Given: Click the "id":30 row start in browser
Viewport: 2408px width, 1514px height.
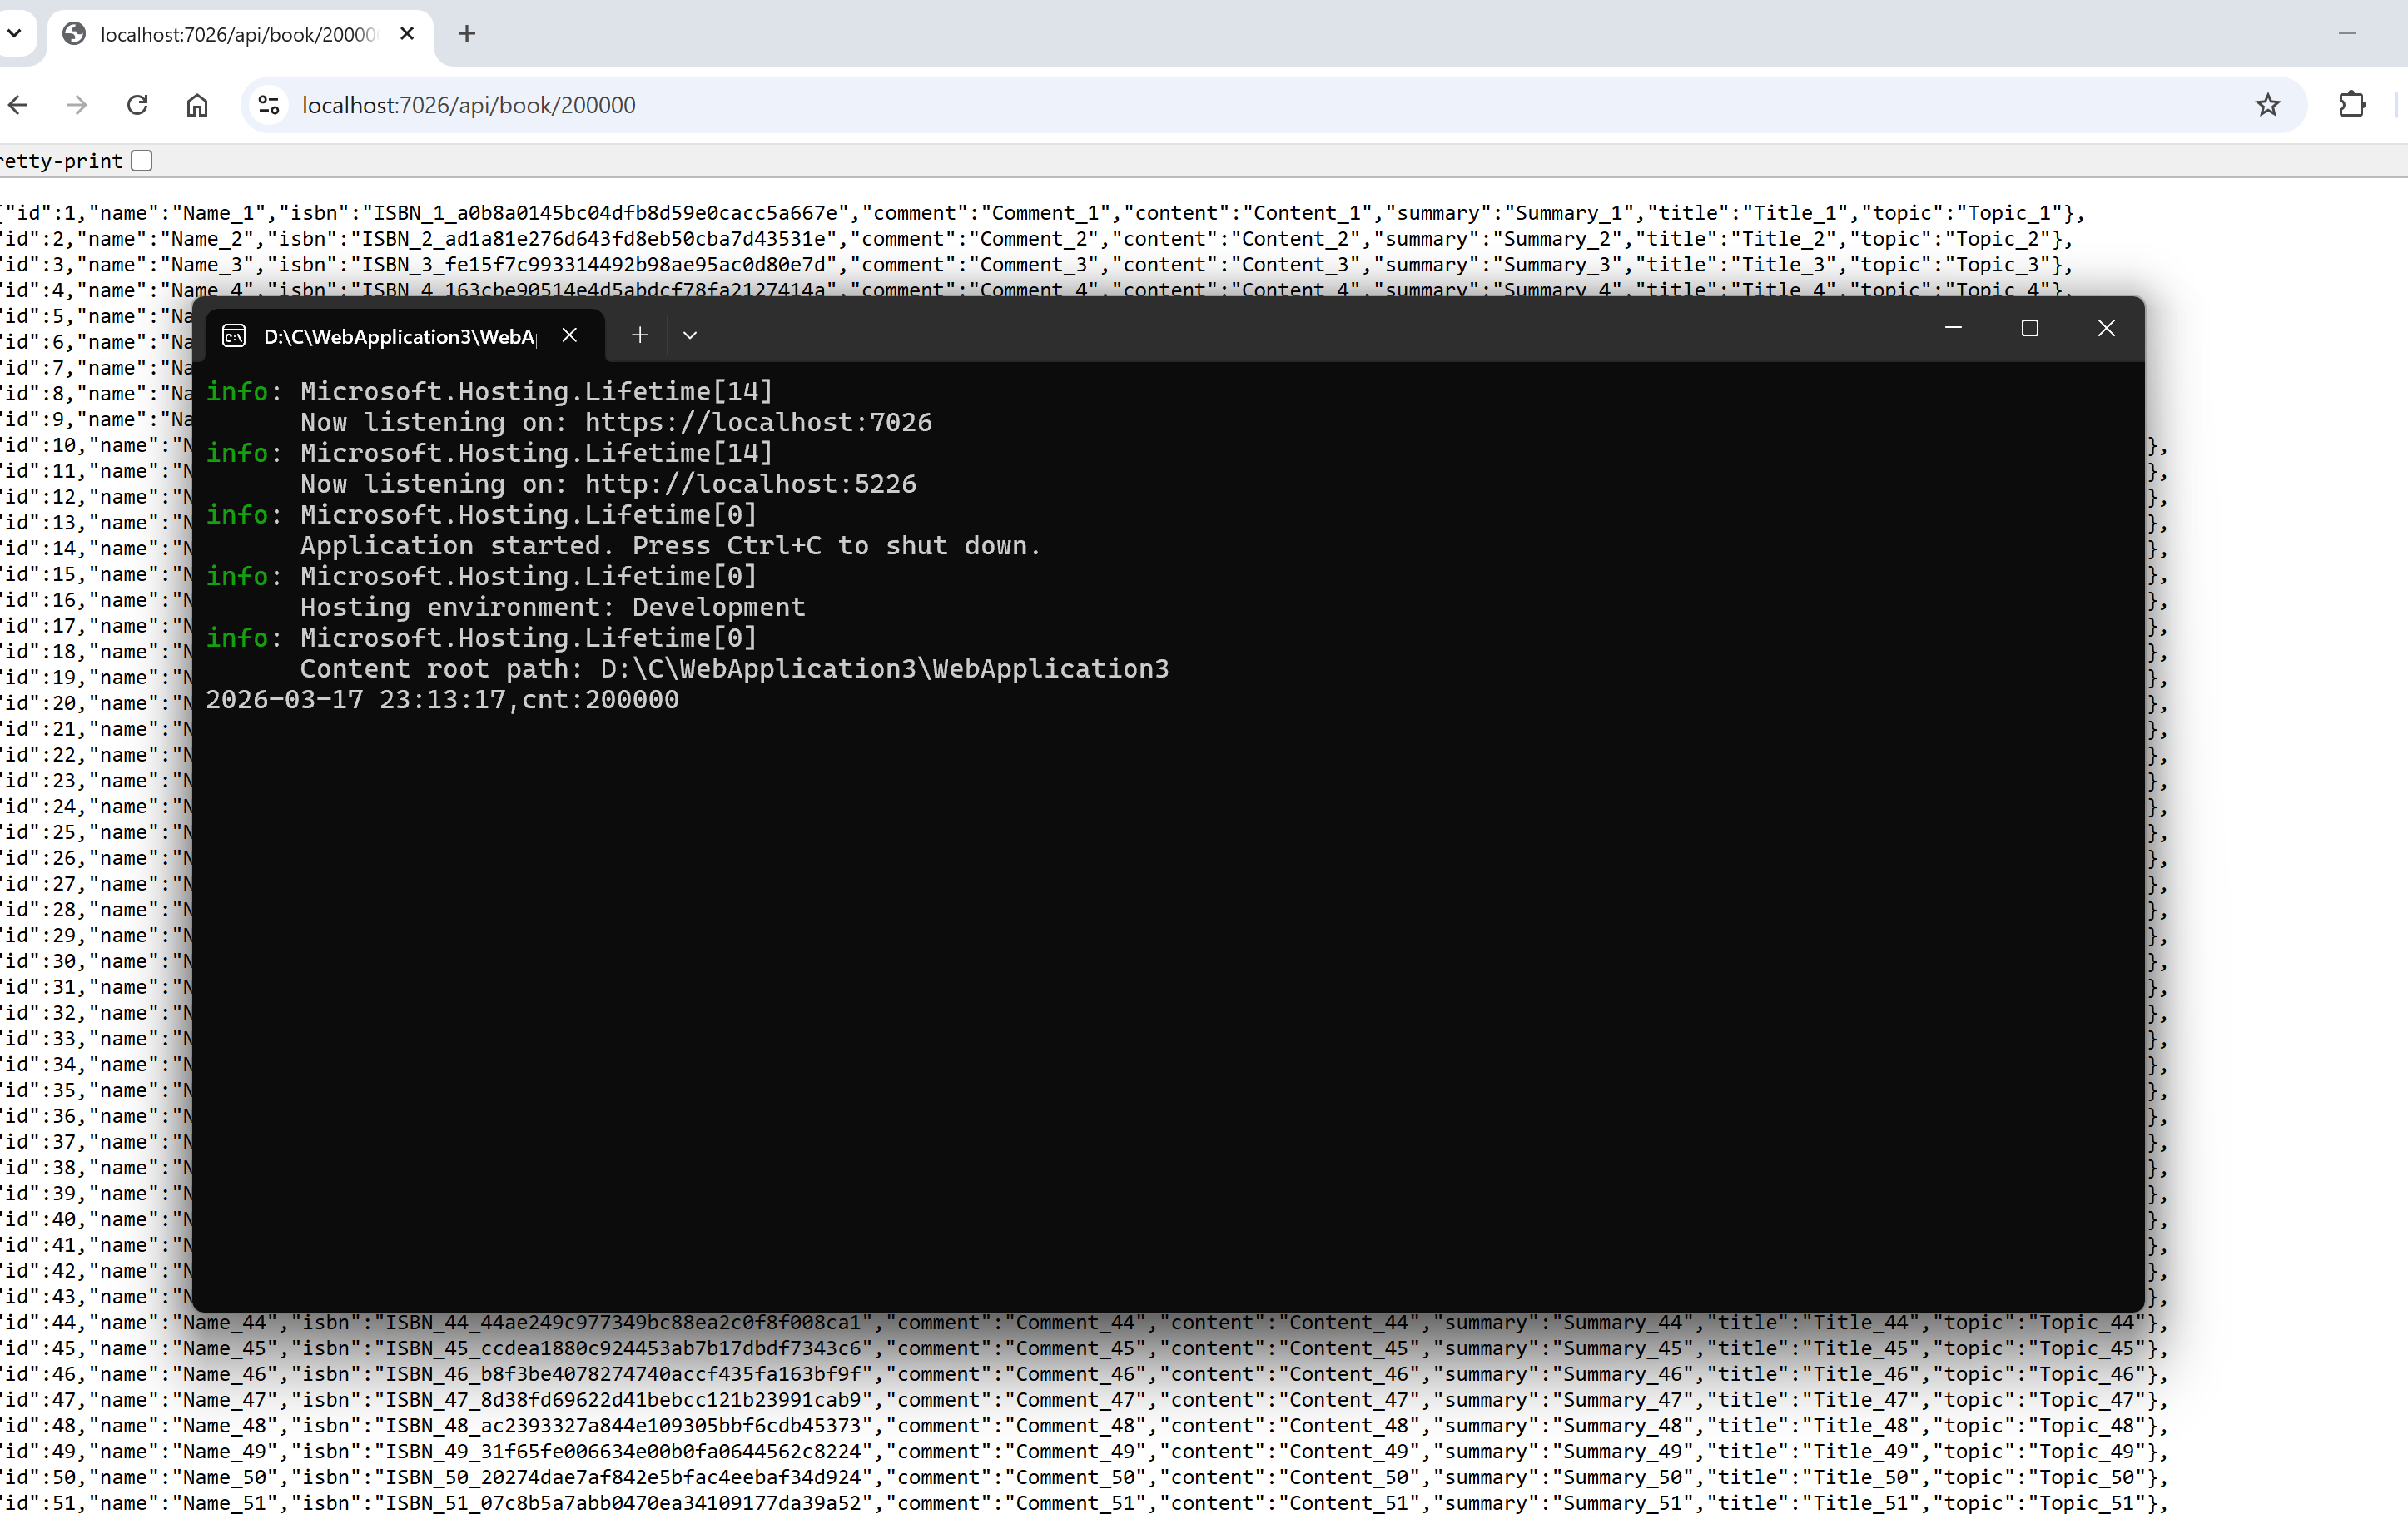Looking at the screenshot, I should pos(40,962).
